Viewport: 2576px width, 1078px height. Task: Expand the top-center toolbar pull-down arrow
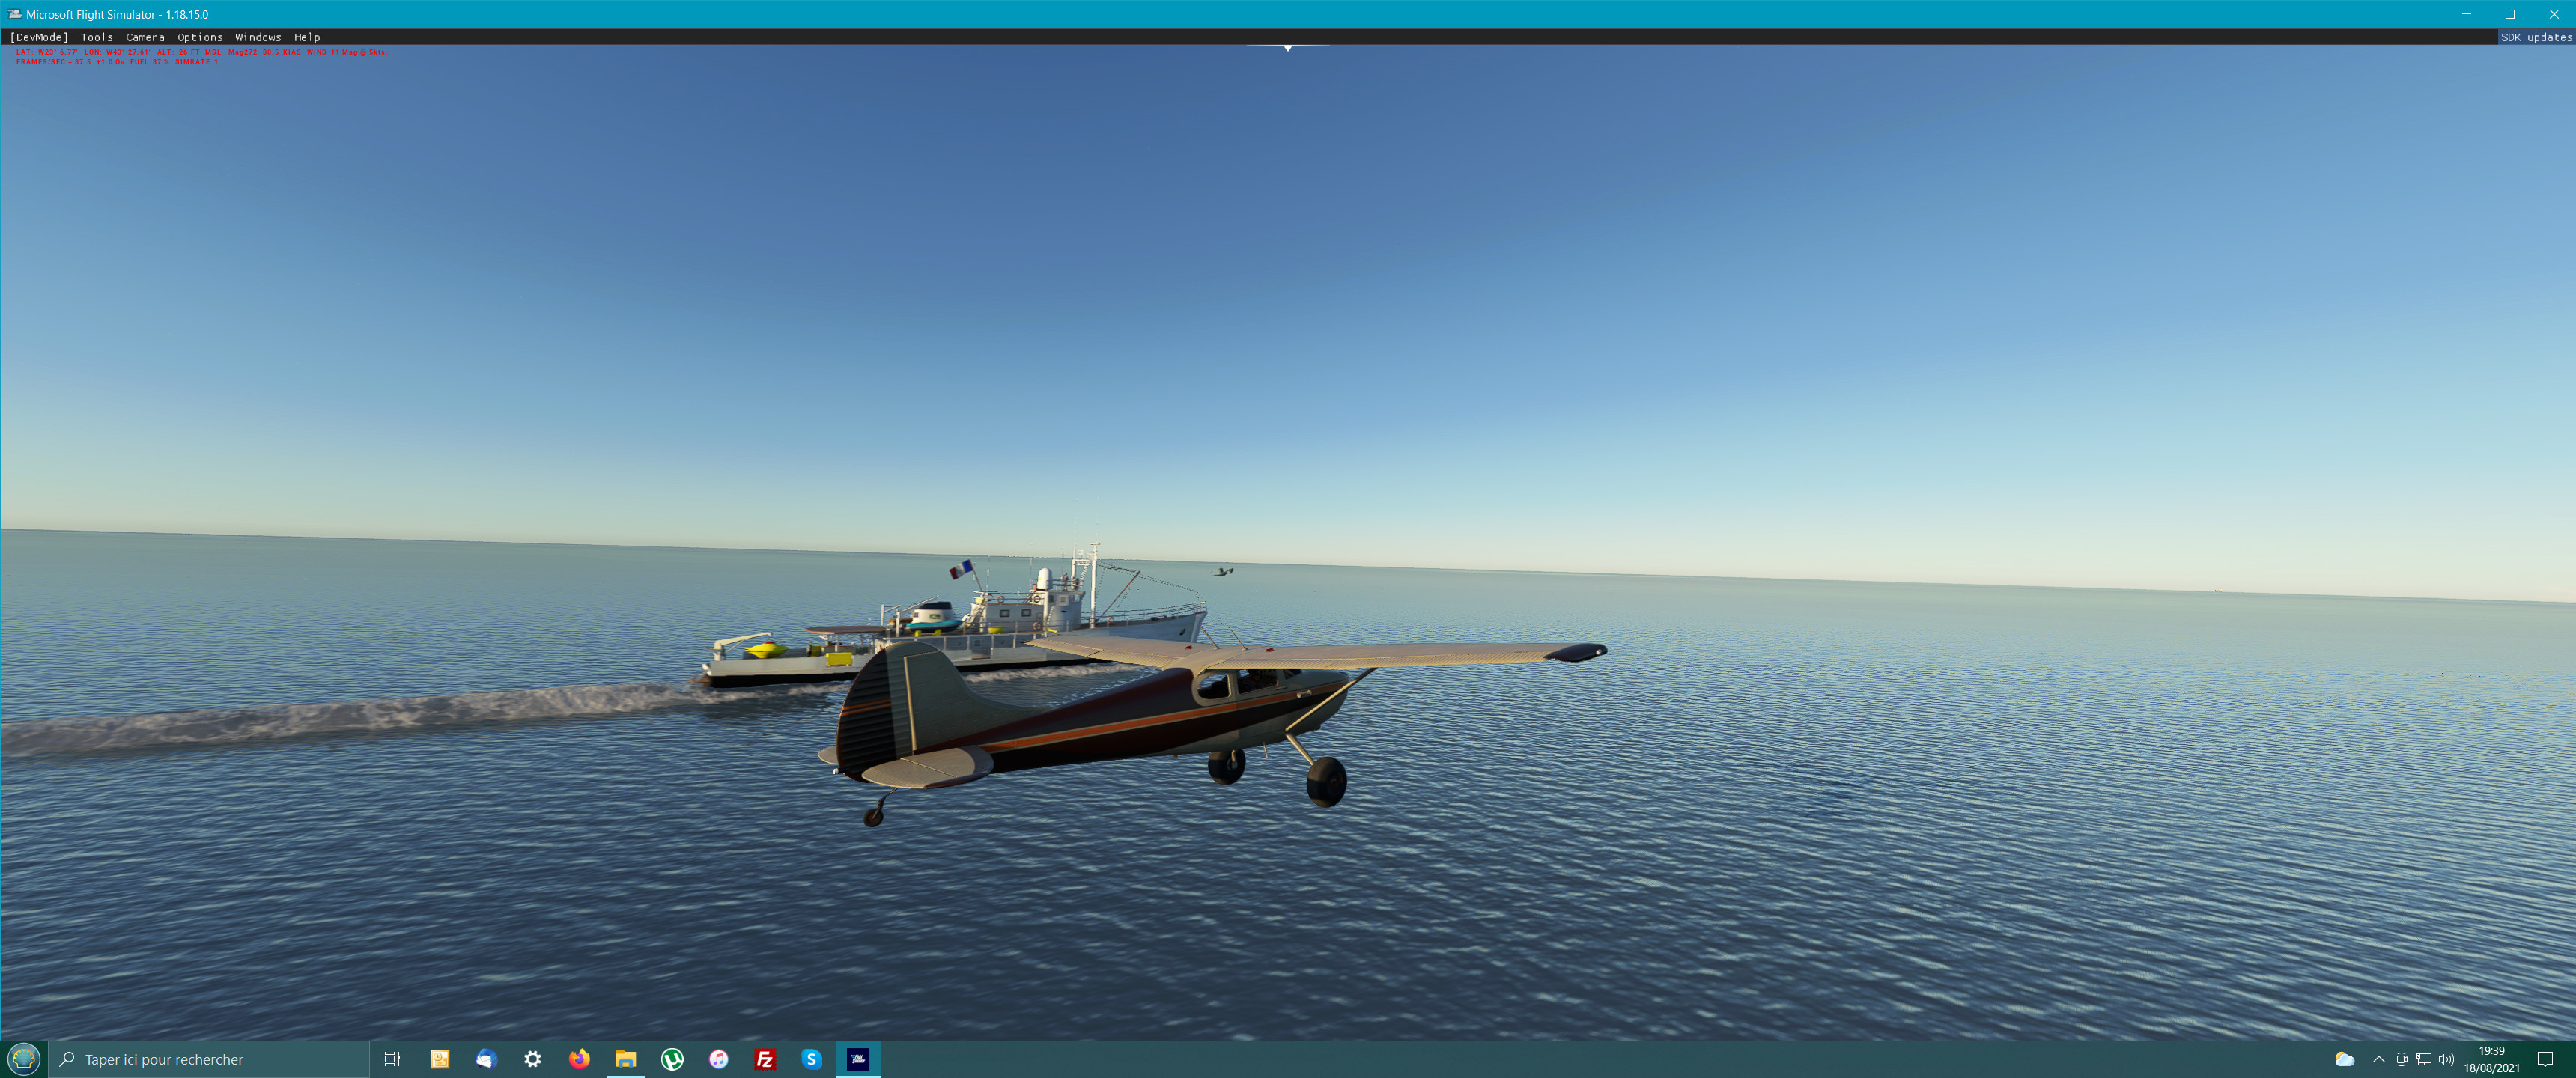tap(1288, 48)
